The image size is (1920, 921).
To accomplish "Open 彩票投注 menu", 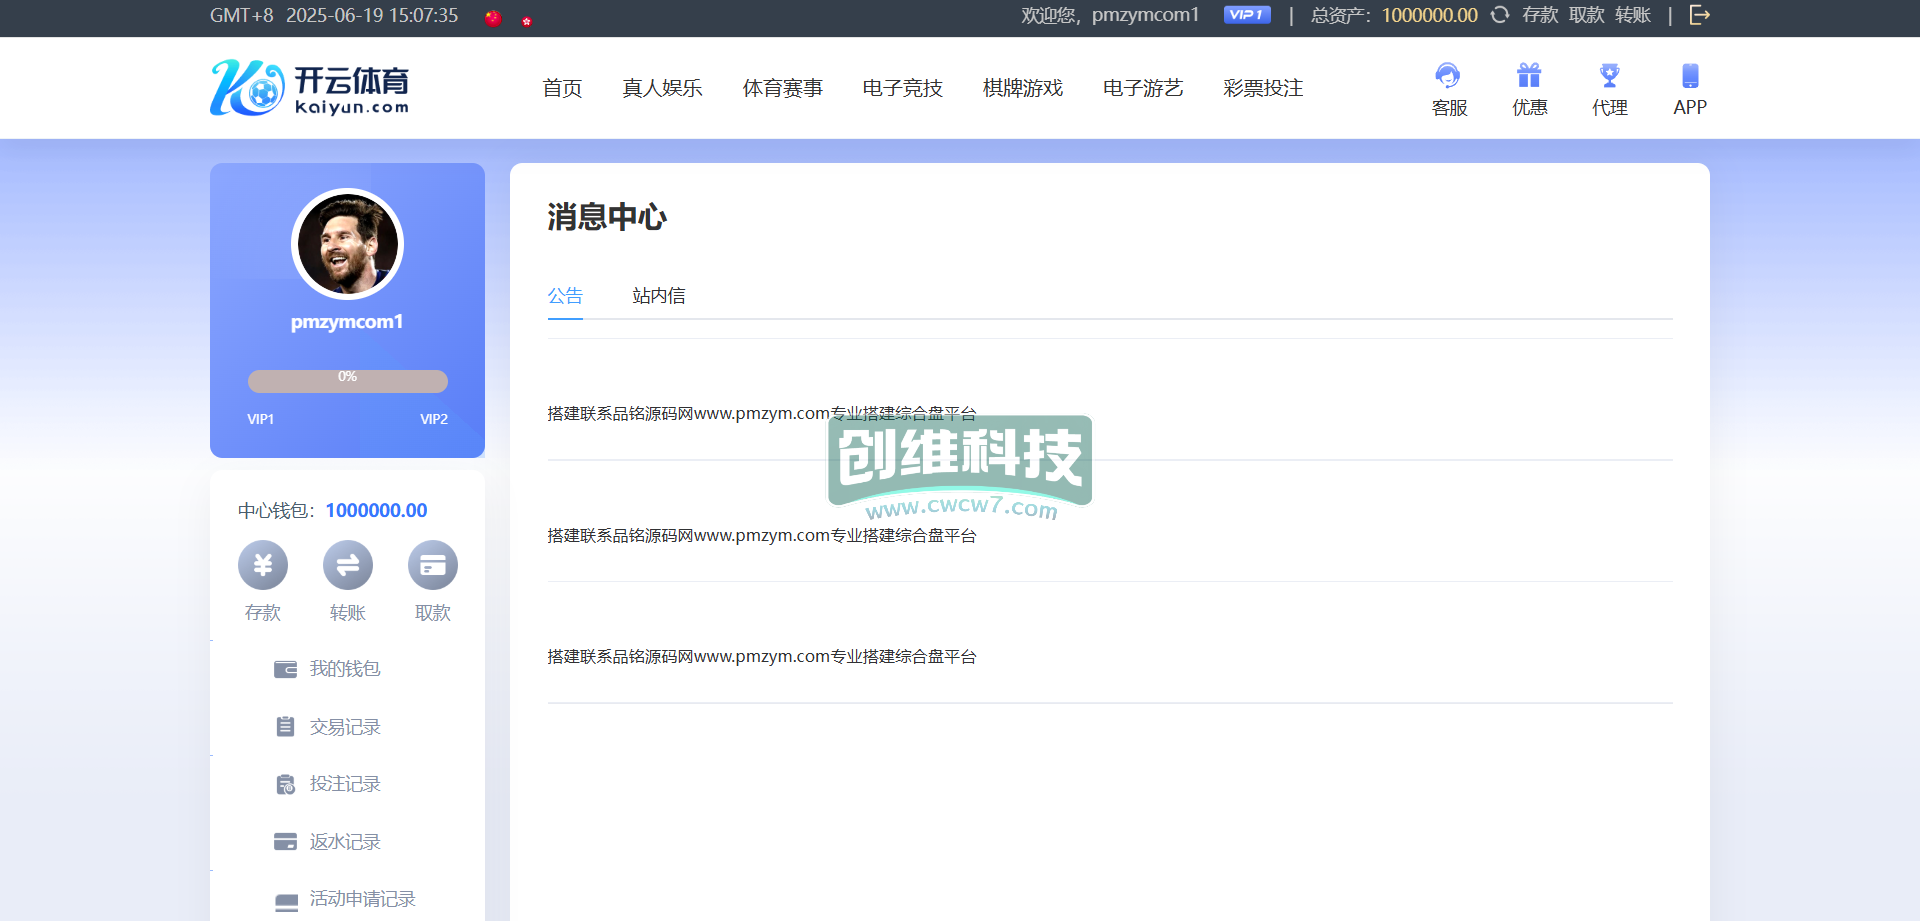I will pos(1262,88).
